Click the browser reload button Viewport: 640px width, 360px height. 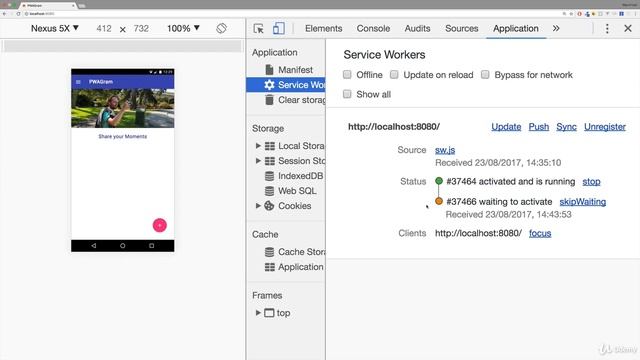coord(18,13)
